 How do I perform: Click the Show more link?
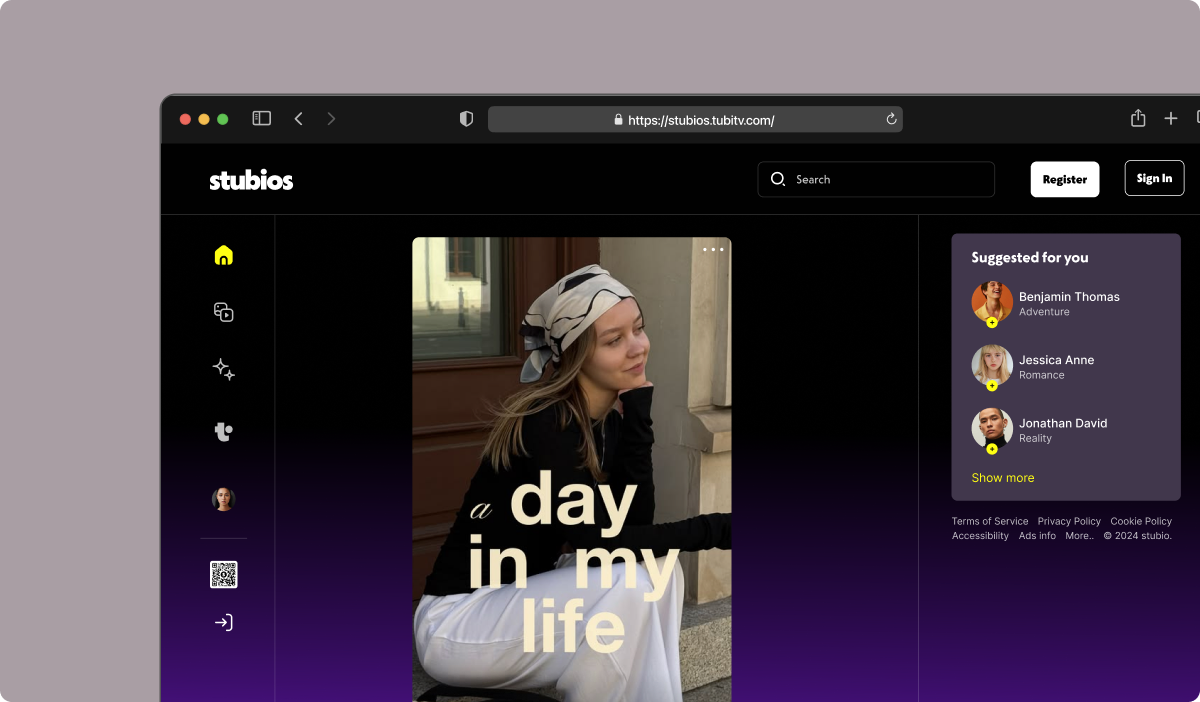pyautogui.click(x=1003, y=478)
